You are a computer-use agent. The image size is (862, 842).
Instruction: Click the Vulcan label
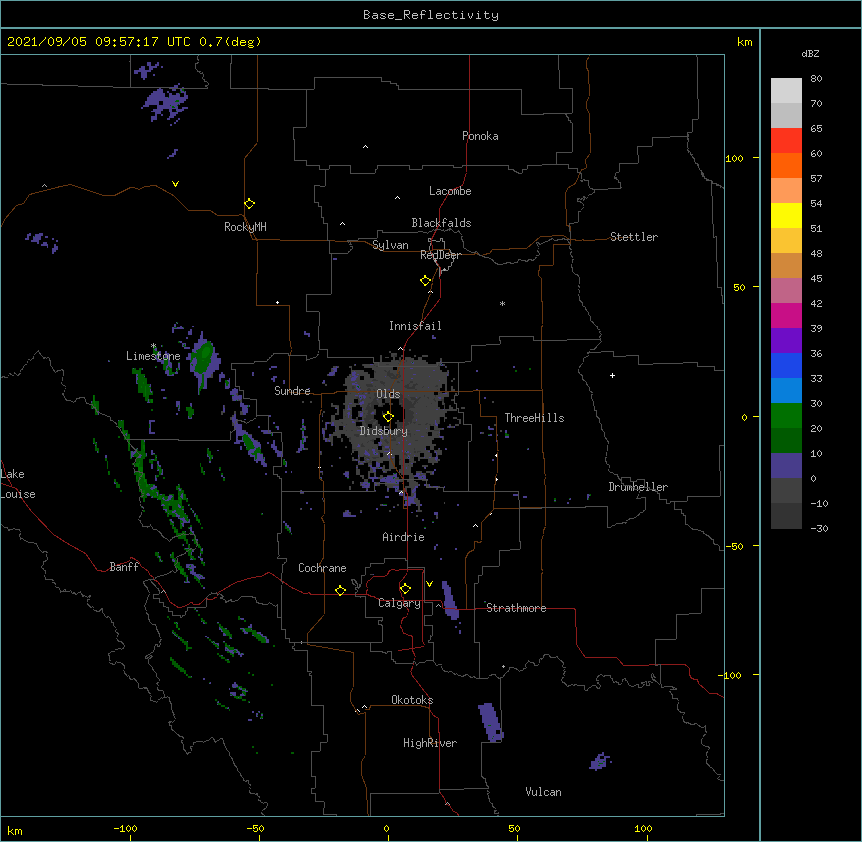tap(543, 792)
